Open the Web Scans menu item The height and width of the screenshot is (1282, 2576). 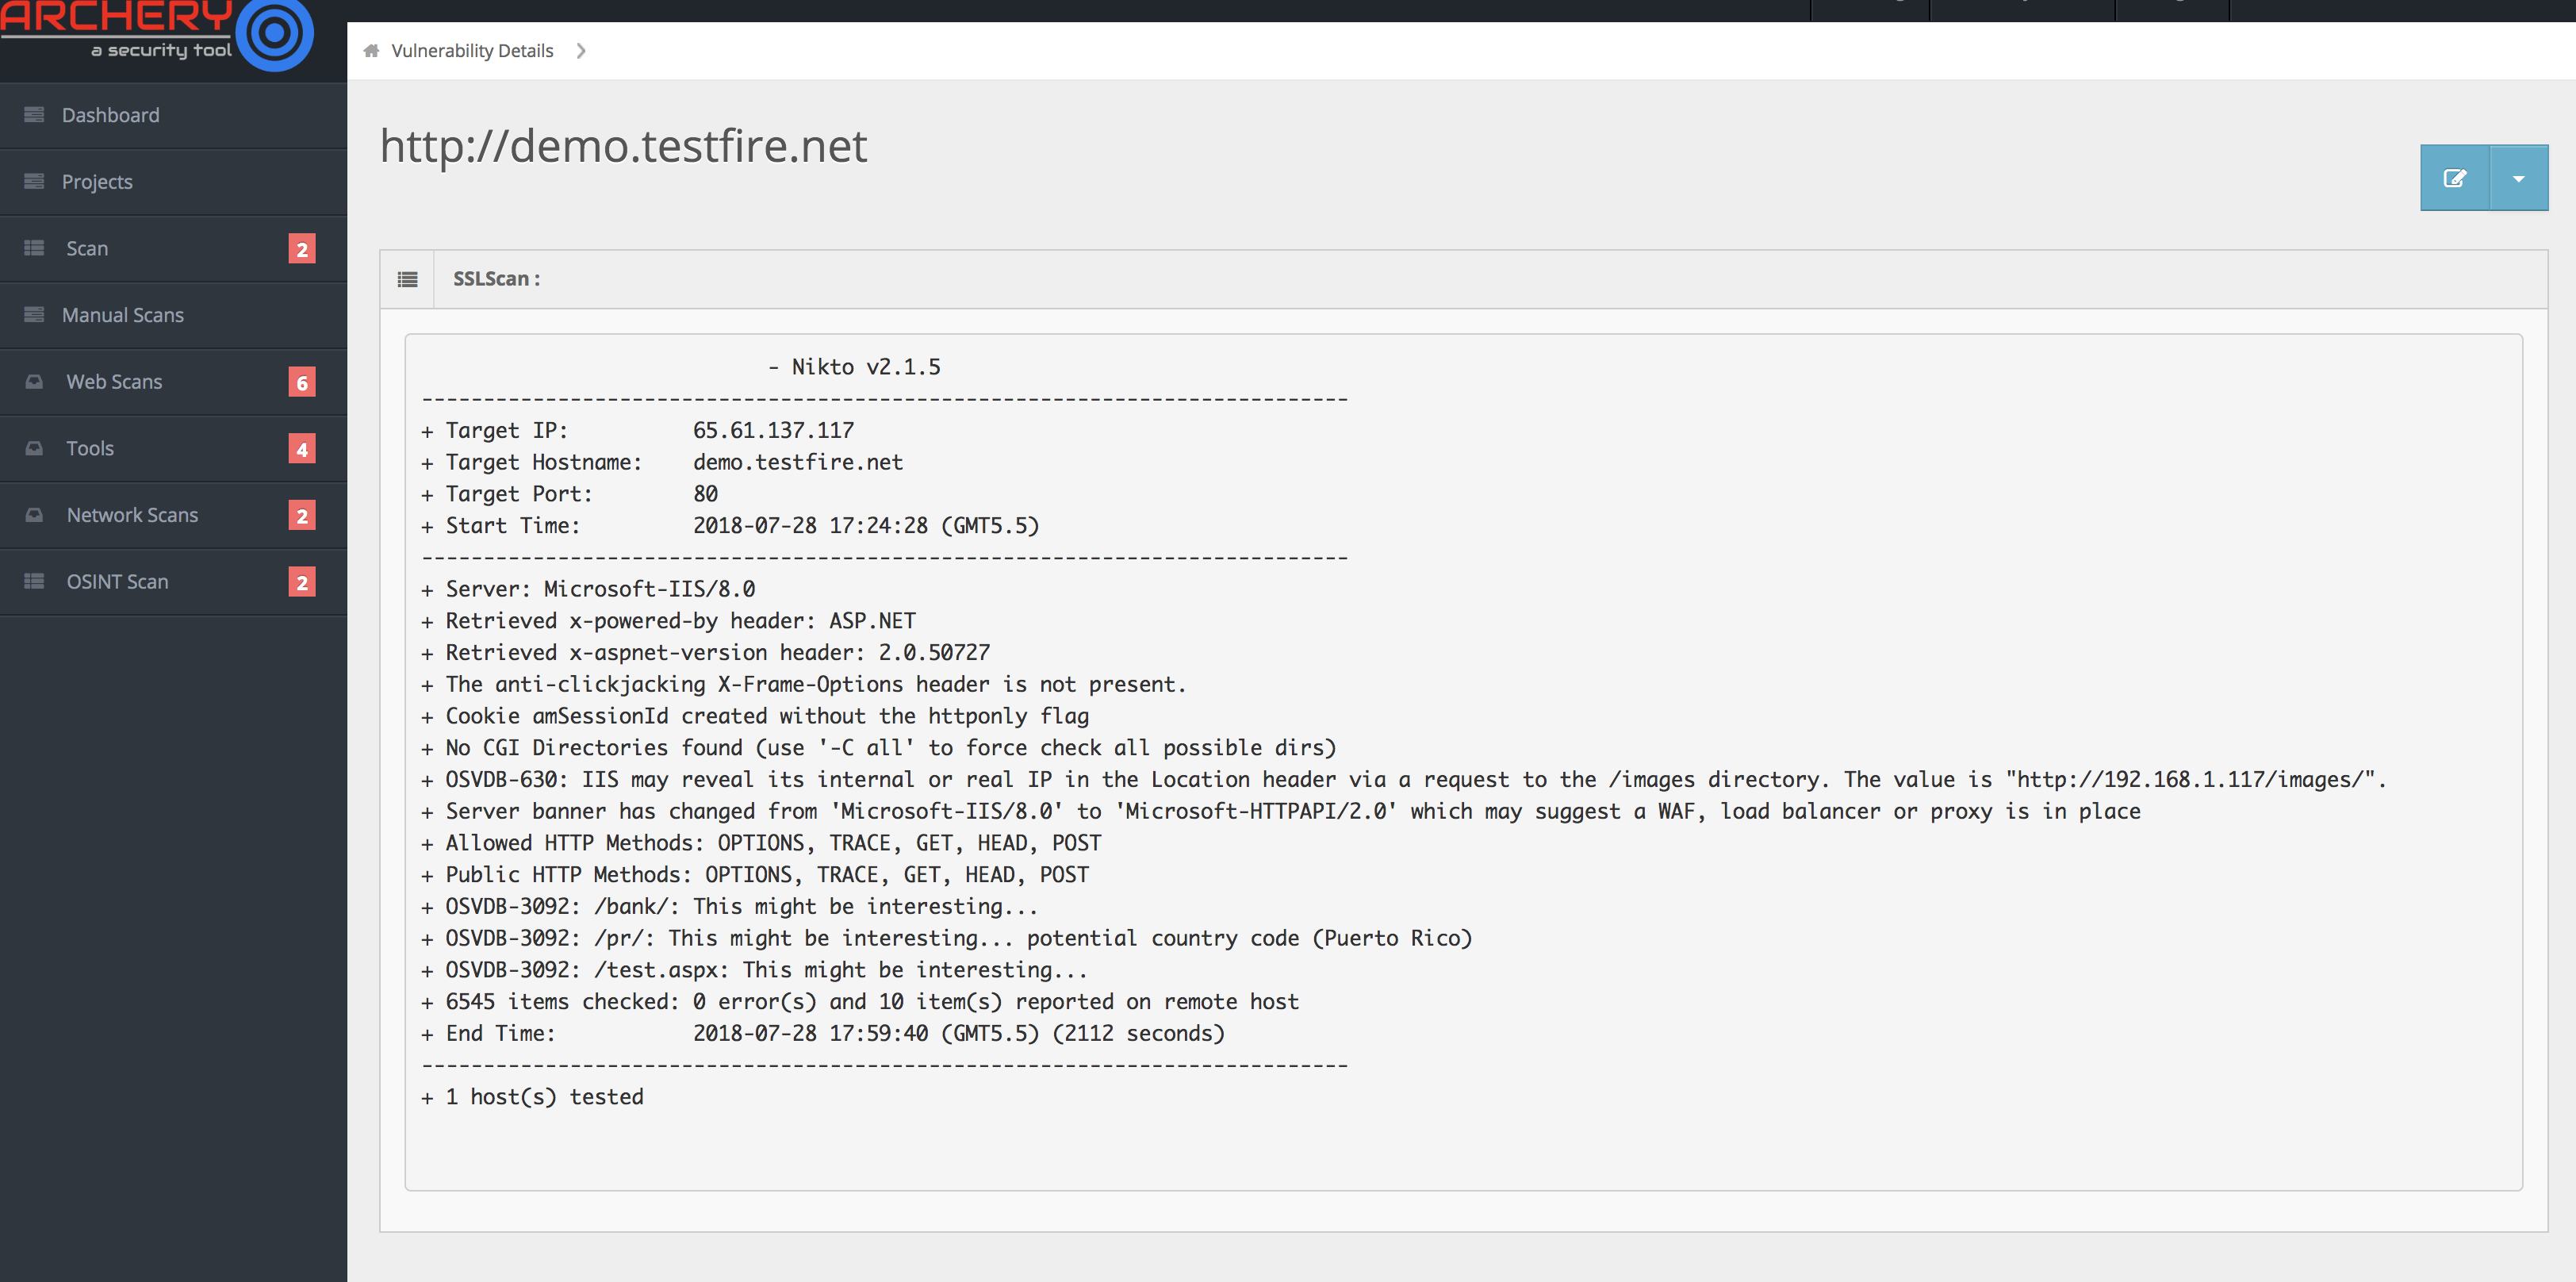[x=173, y=382]
